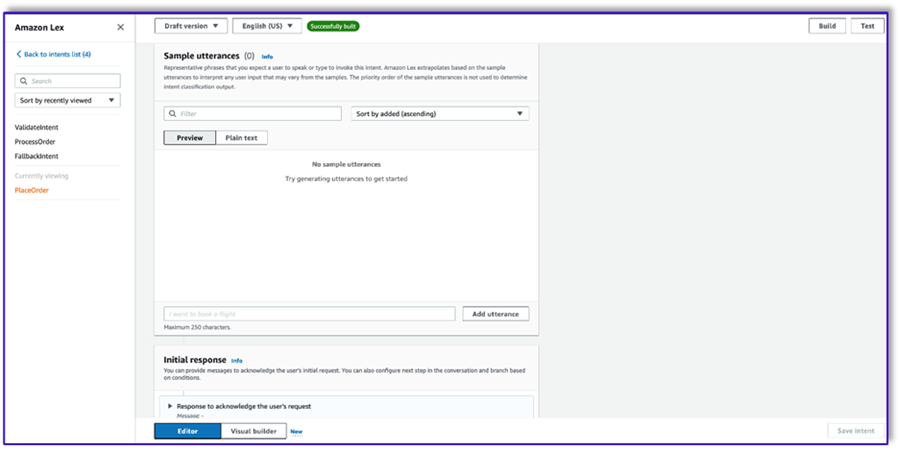Click 'No sample utterances' message
The height and width of the screenshot is (449, 900).
pyautogui.click(x=346, y=165)
